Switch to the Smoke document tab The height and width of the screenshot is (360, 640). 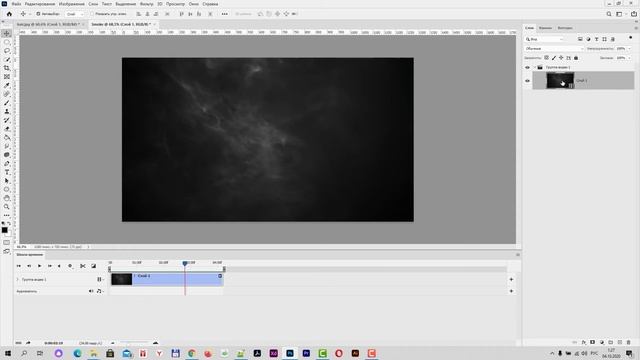[x=121, y=24]
